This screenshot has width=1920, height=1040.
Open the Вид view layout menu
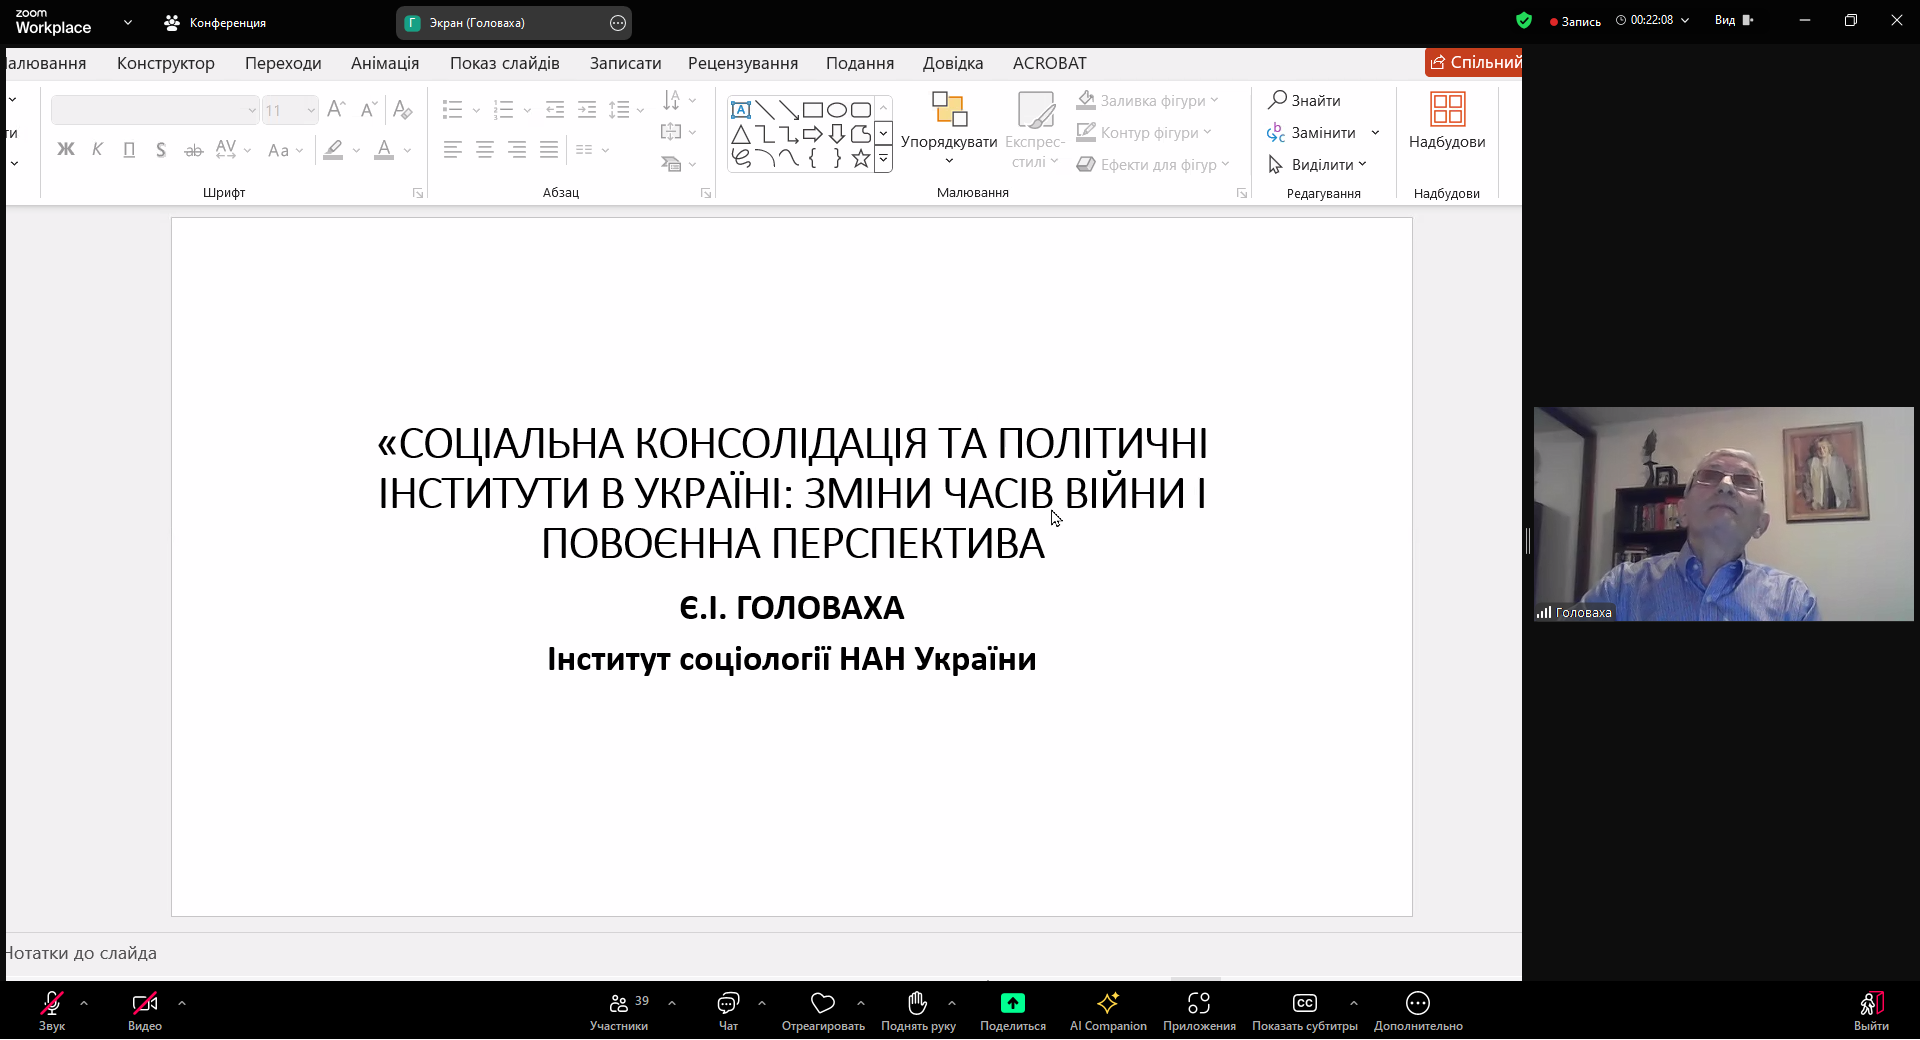pyautogui.click(x=1734, y=20)
